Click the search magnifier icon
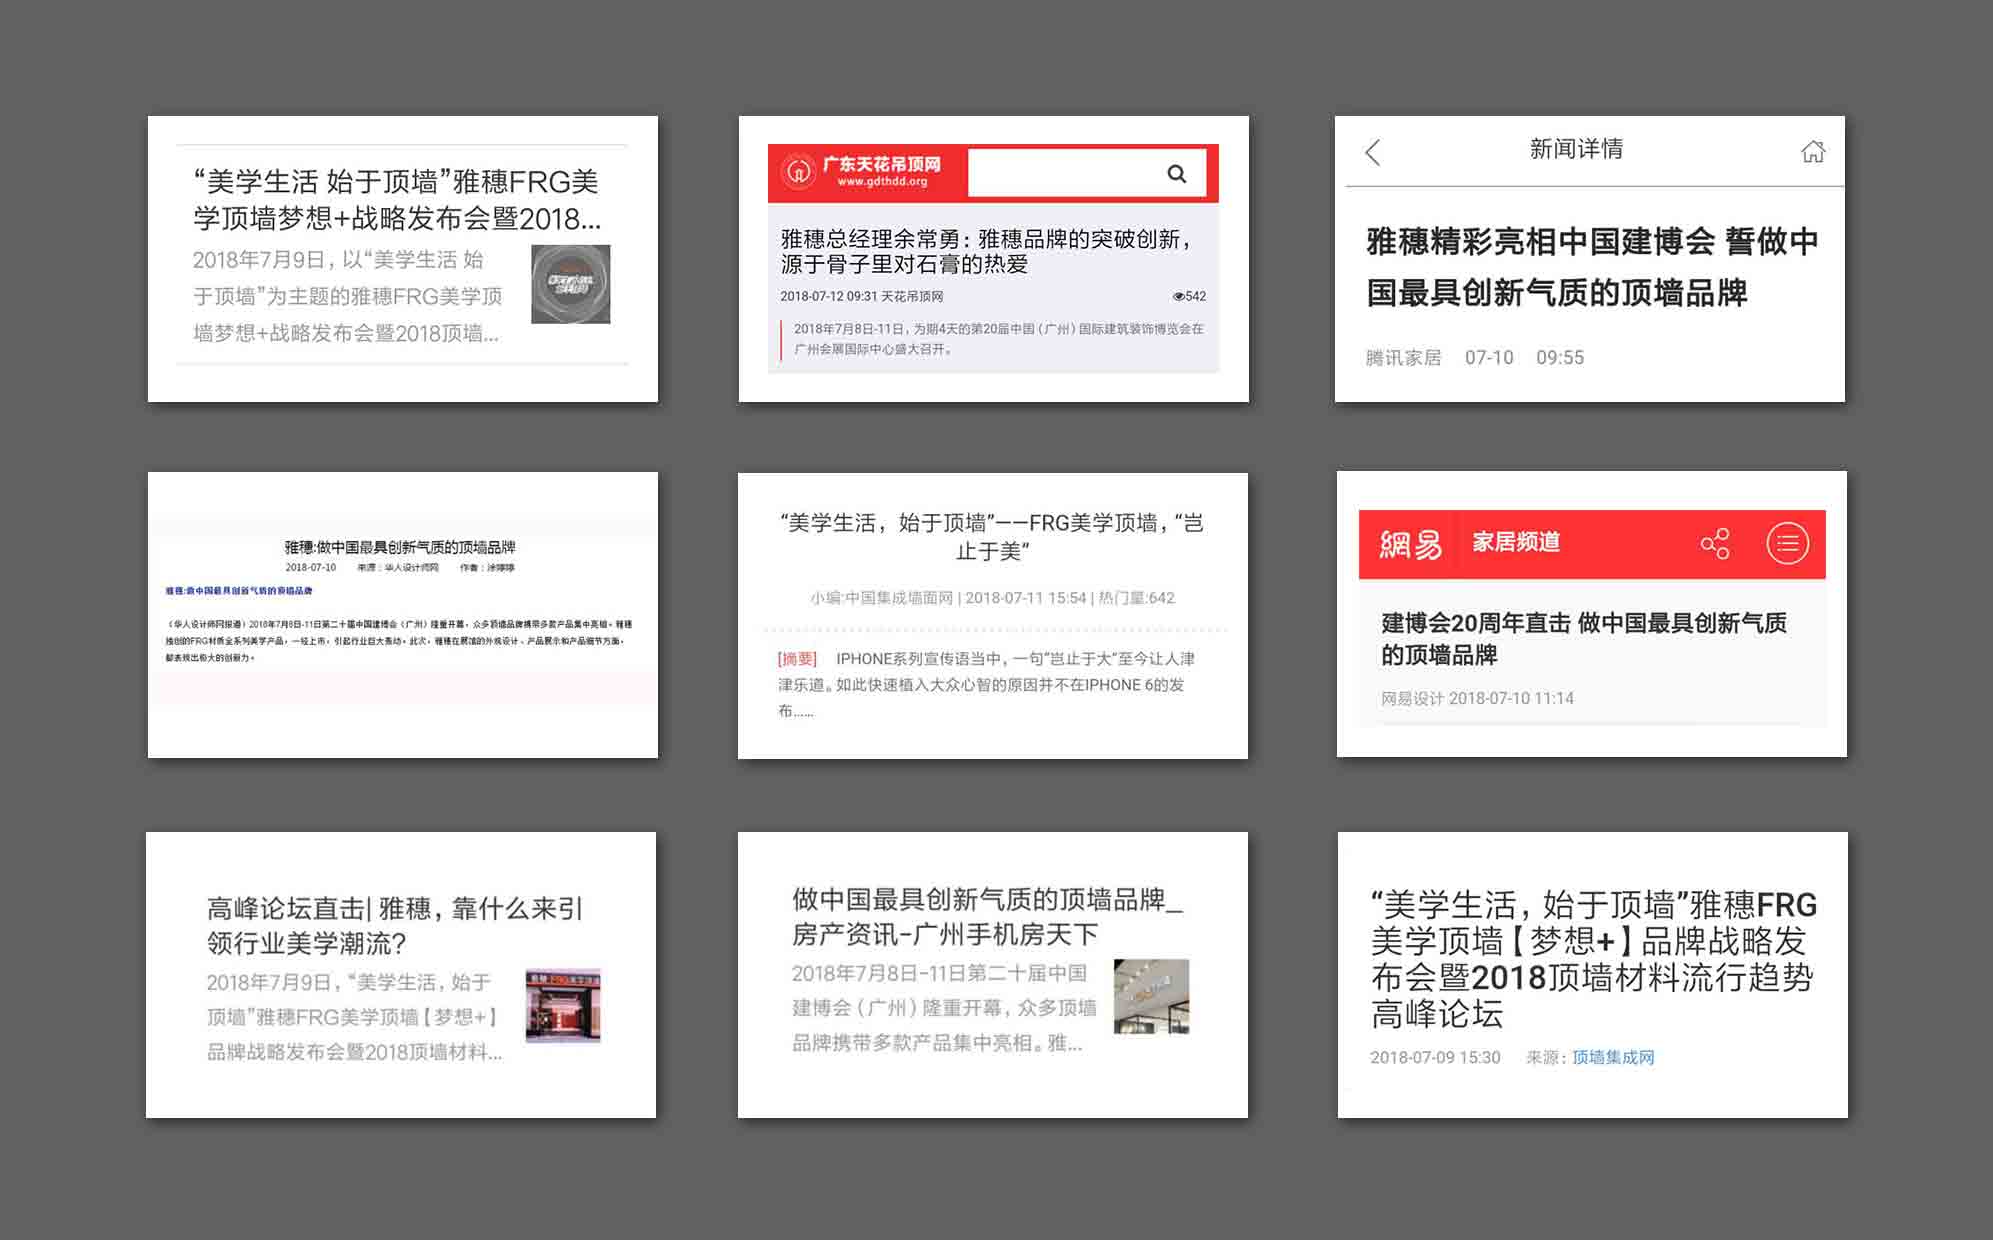1993x1240 pixels. [1176, 174]
